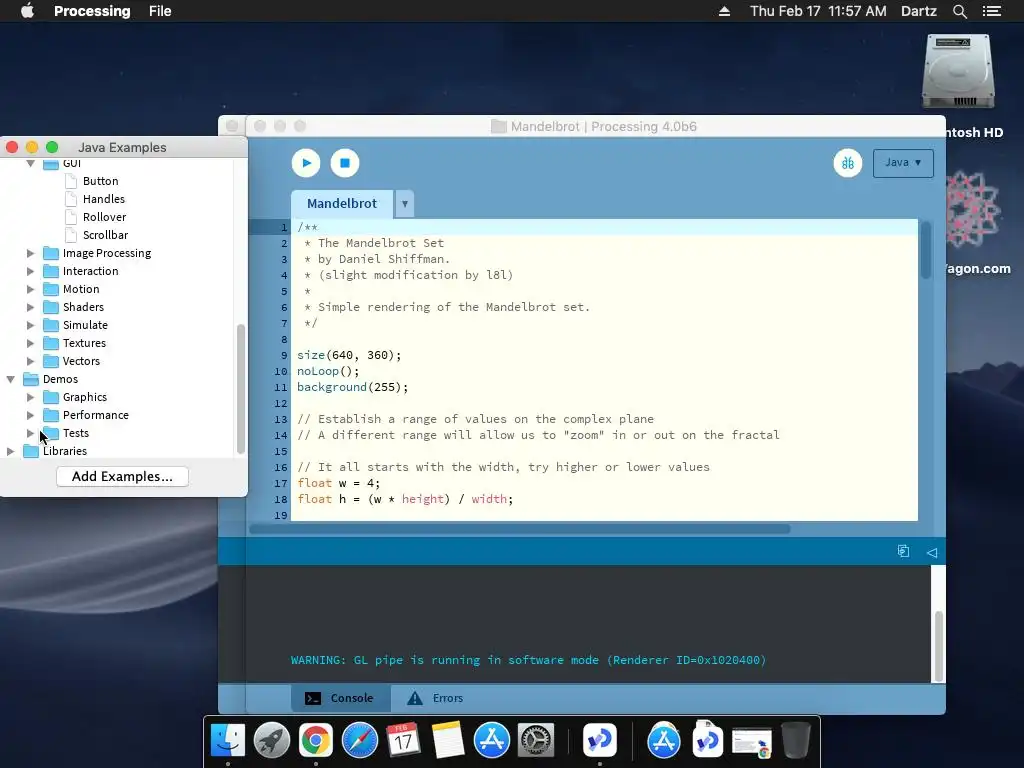Stop the running sketch
Viewport: 1024px width, 768px height.
pyautogui.click(x=345, y=163)
